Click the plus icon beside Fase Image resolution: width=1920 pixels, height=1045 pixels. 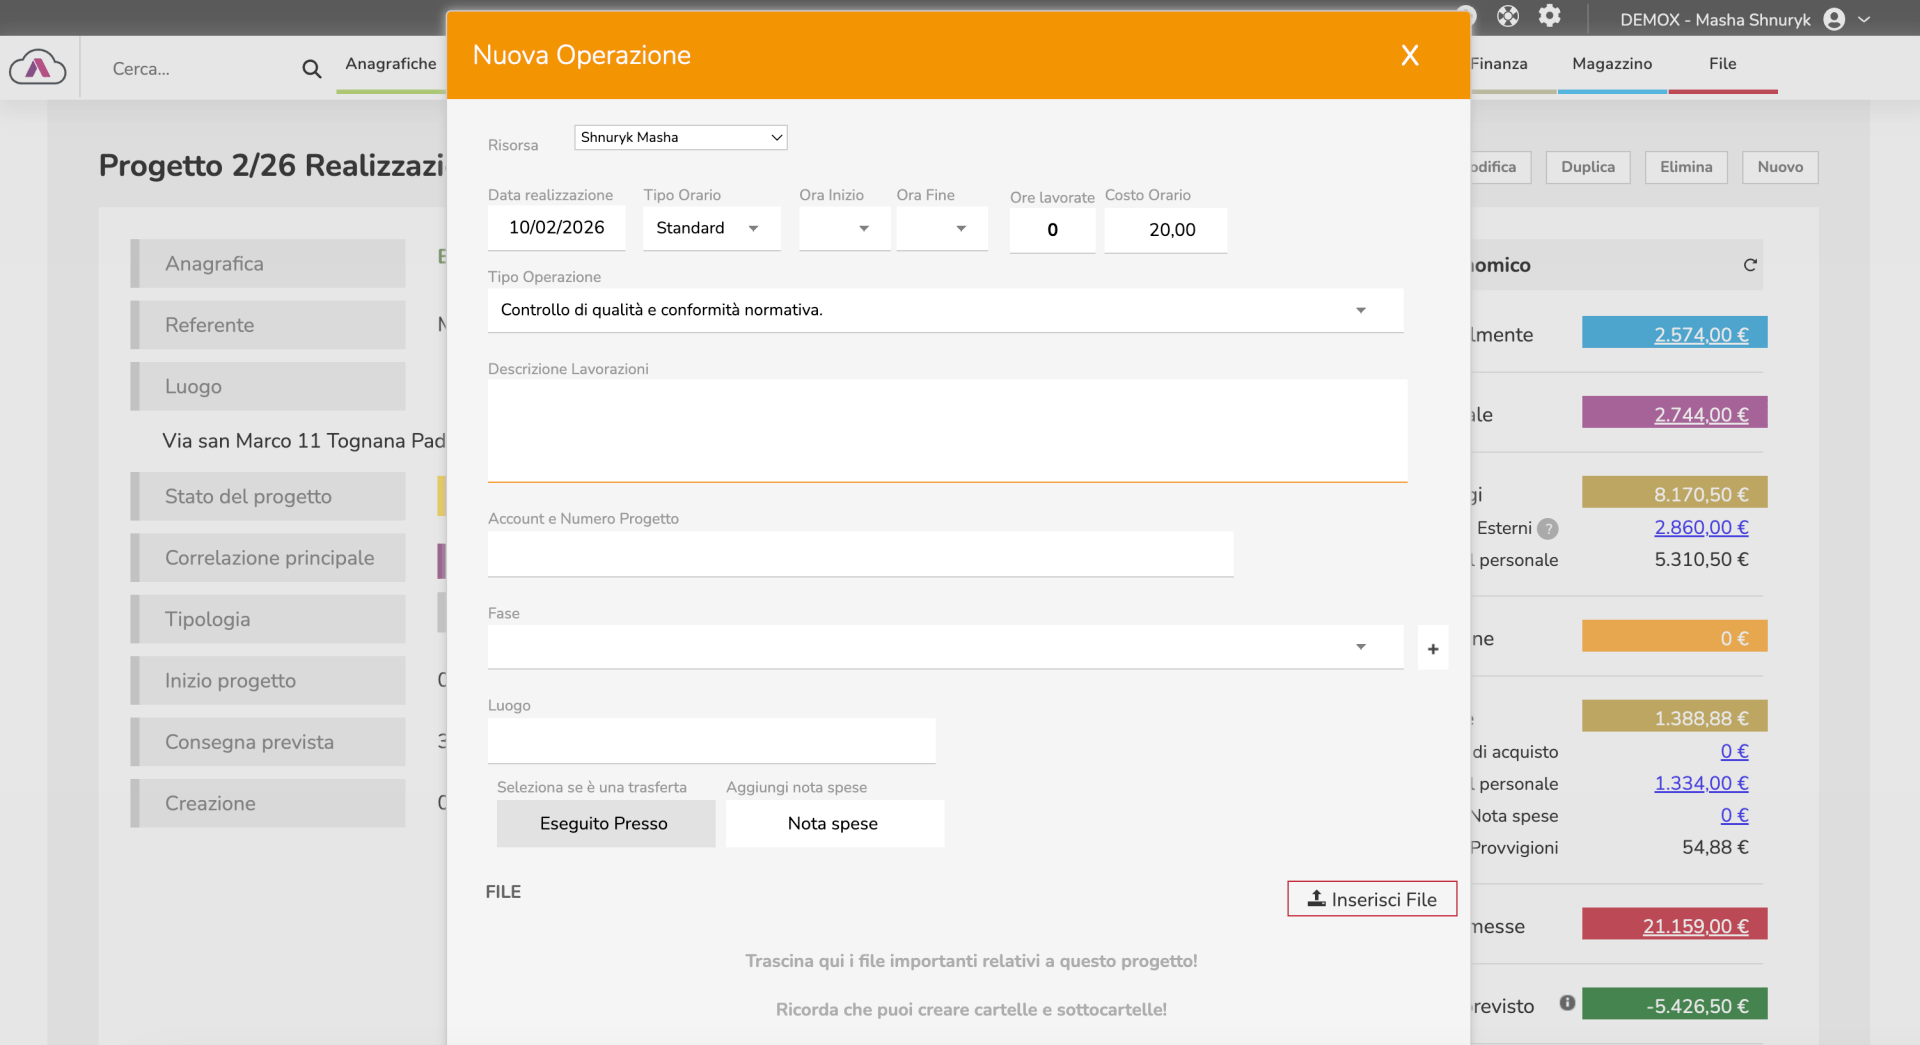point(1432,649)
